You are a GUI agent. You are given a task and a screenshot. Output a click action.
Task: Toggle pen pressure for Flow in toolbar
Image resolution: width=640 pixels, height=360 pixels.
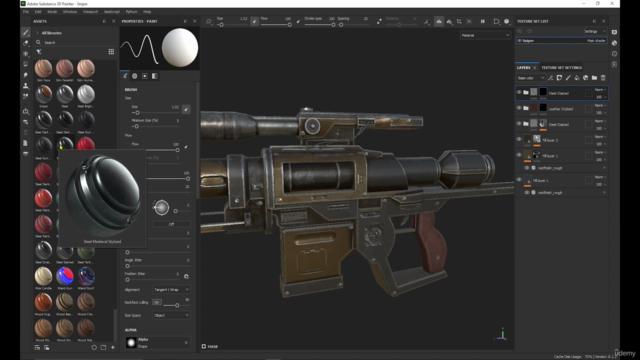click(x=298, y=21)
